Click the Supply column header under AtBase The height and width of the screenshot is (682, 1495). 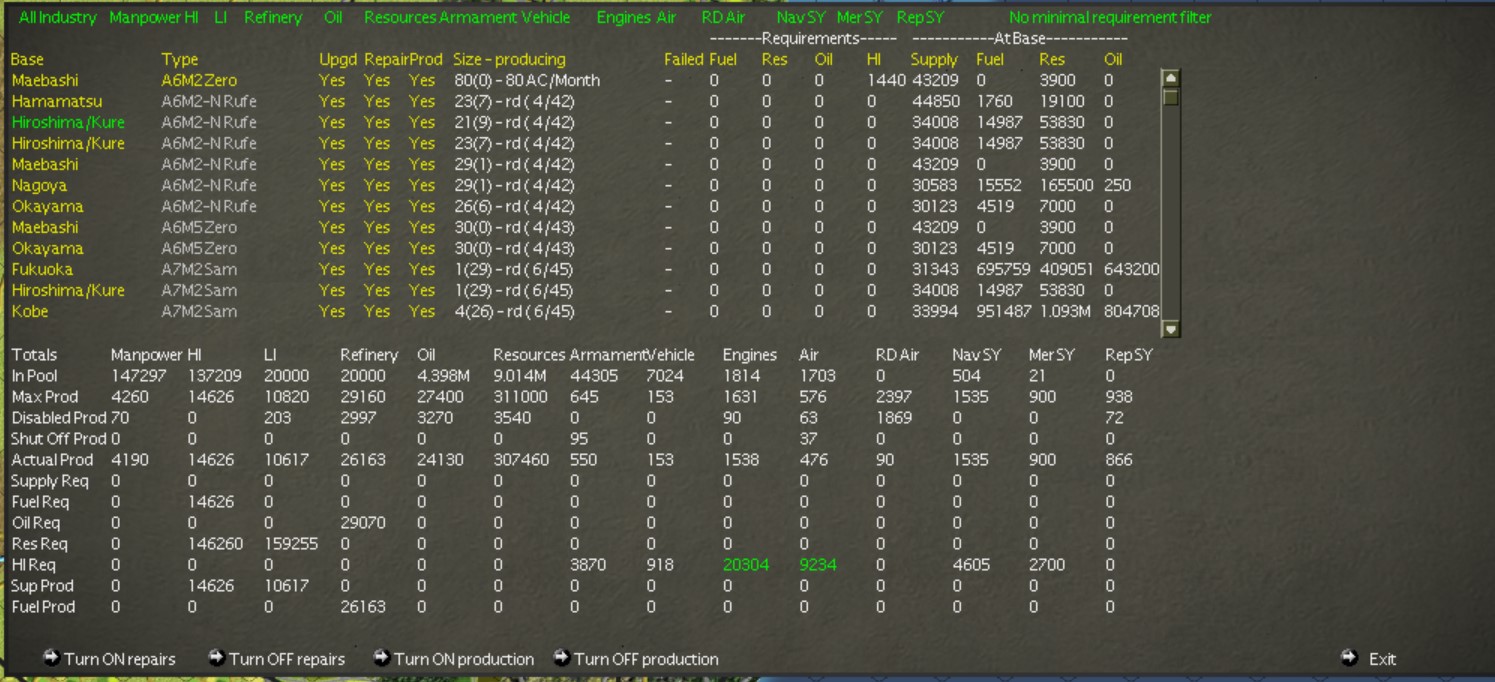[x=934, y=59]
